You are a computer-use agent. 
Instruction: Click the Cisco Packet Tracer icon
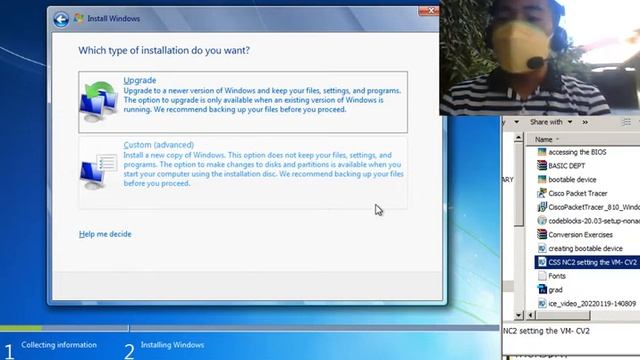(x=542, y=193)
